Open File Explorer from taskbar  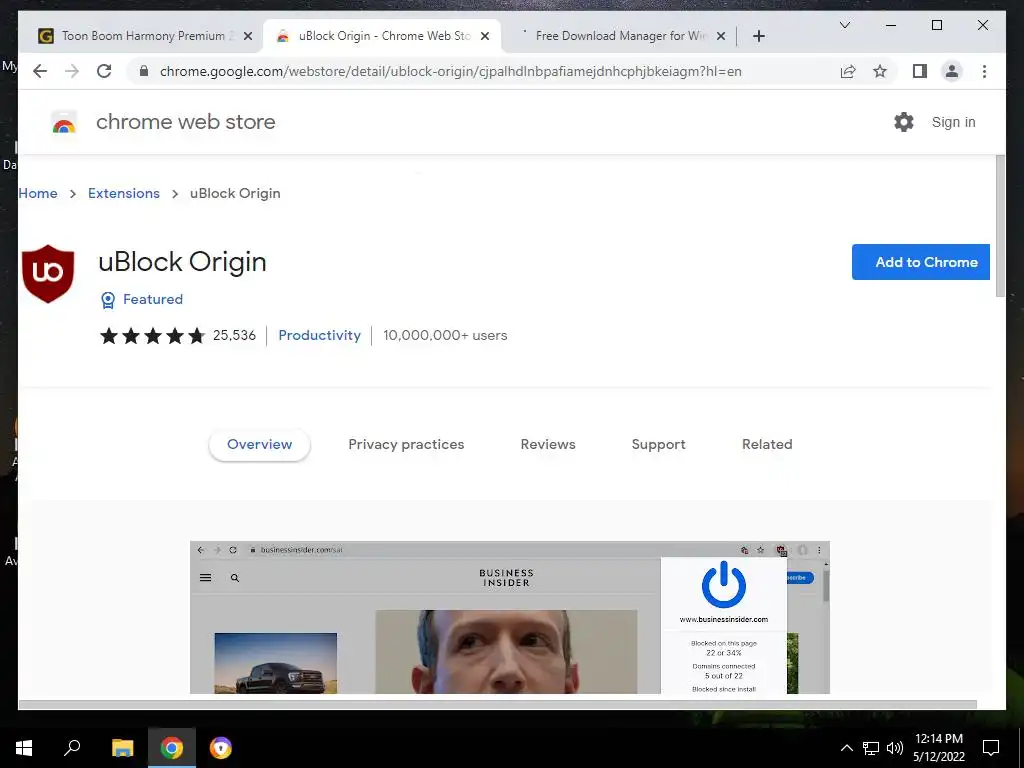tap(122, 748)
